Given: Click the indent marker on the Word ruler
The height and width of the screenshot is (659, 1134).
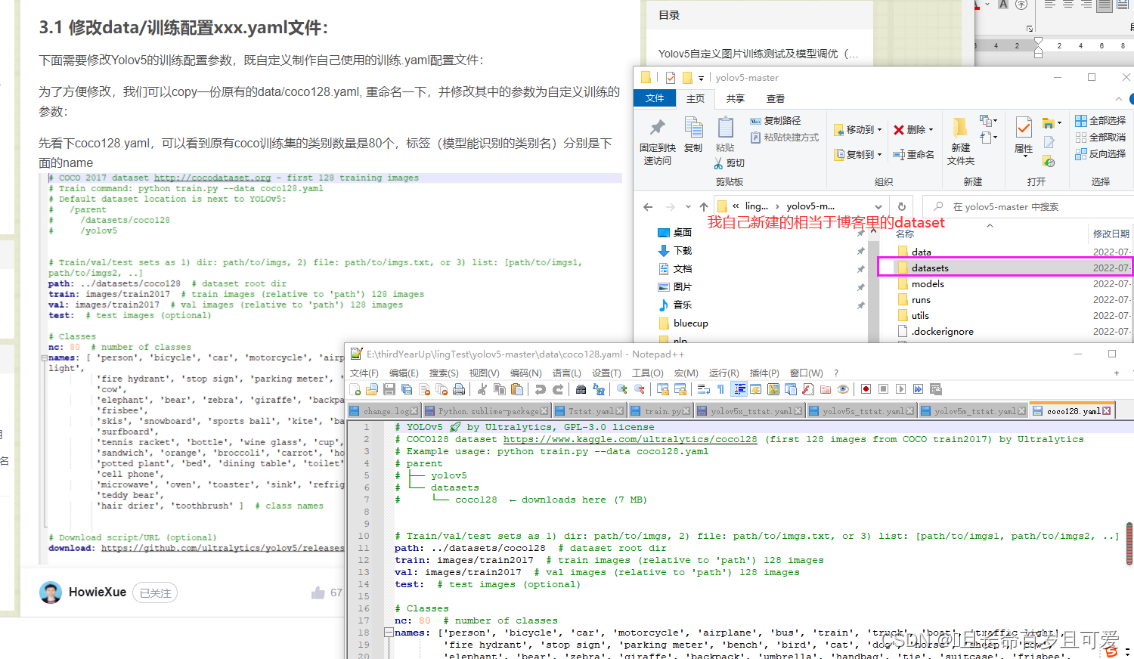Looking at the screenshot, I should click(1039, 48).
